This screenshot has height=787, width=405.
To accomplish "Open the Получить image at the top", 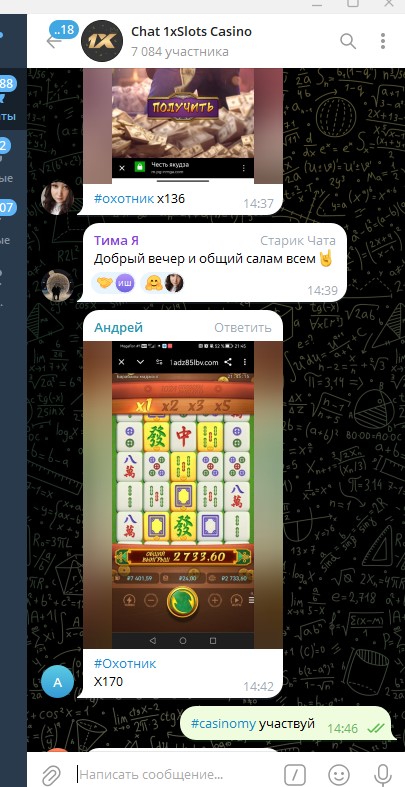I will (x=183, y=125).
